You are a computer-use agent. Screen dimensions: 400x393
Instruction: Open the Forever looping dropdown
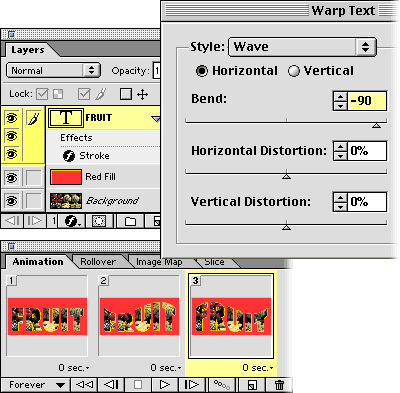click(36, 385)
